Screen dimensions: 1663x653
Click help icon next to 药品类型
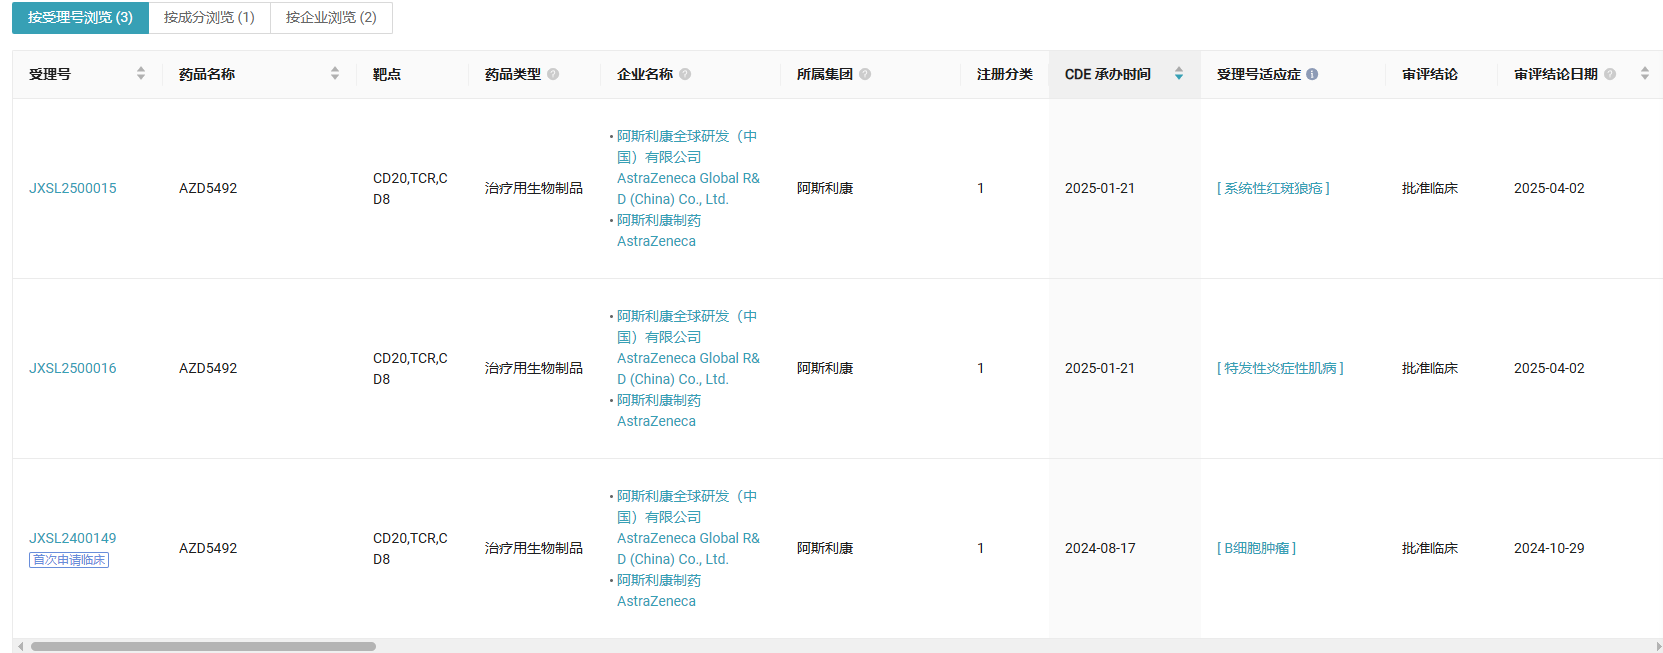[x=553, y=74]
